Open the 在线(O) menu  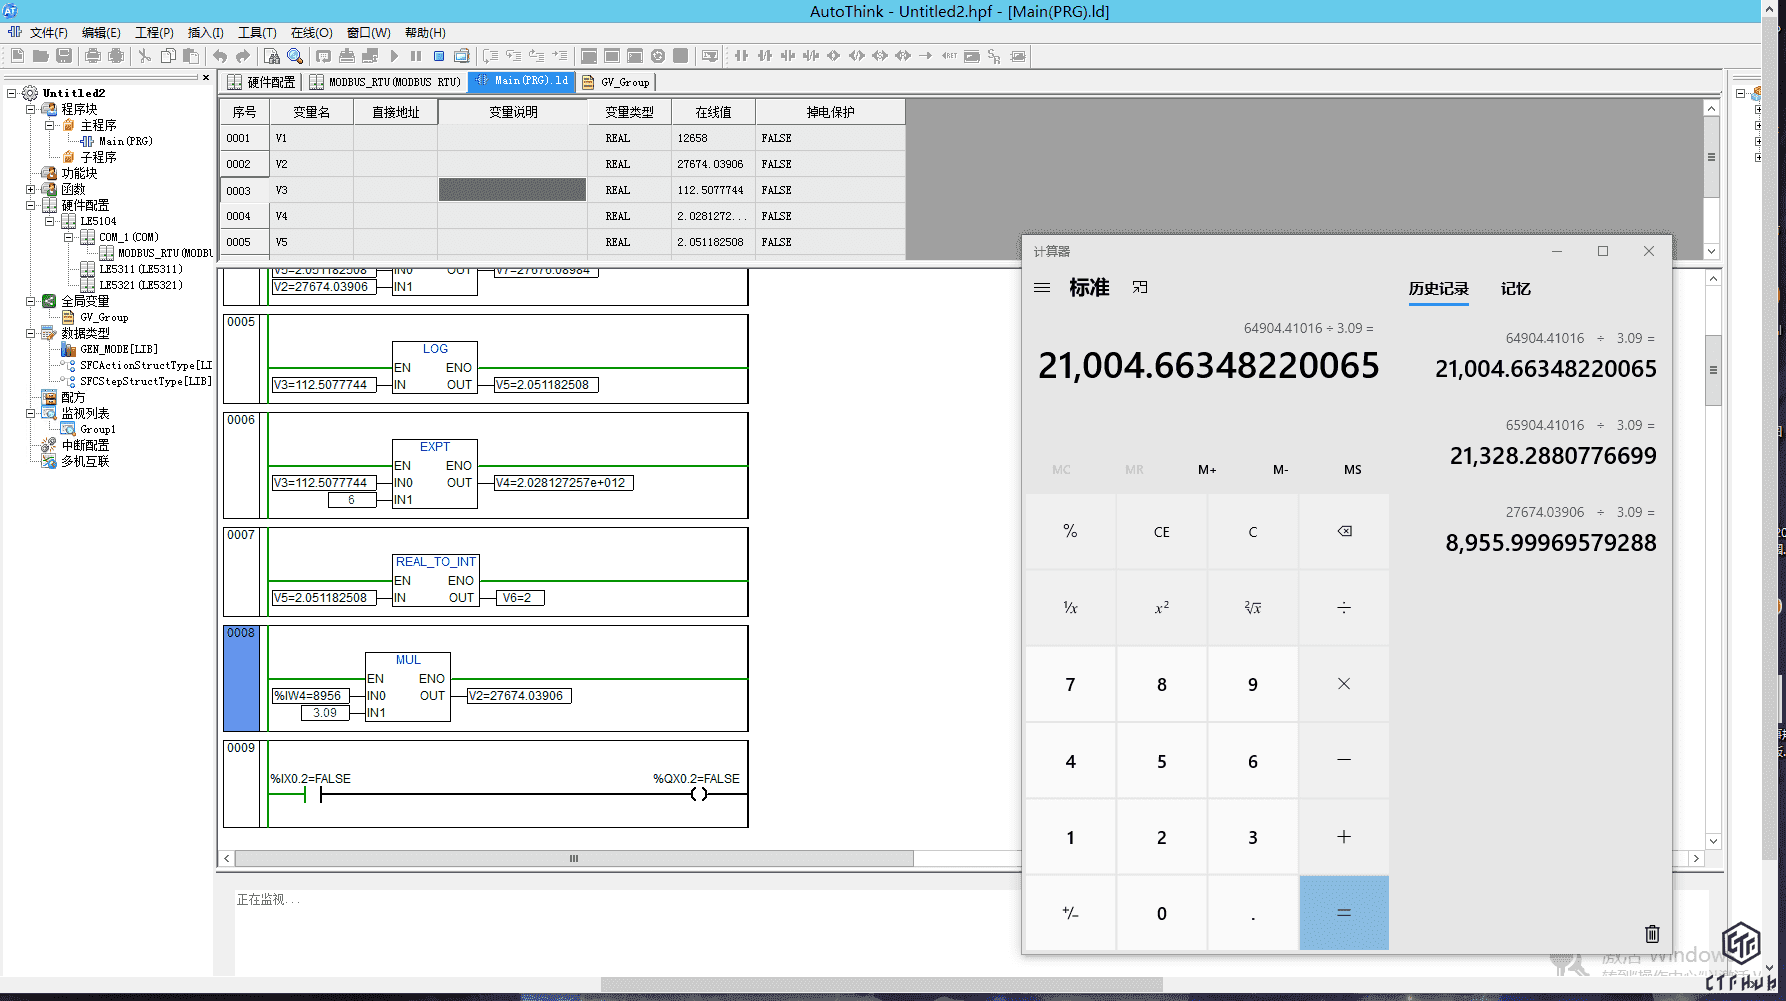pyautogui.click(x=311, y=33)
